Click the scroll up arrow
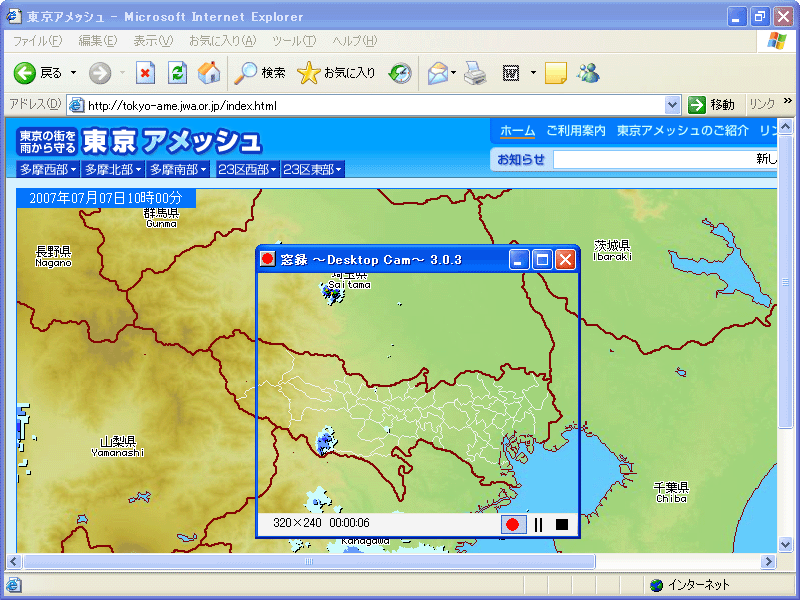Screen dimensions: 800x600 786,126
